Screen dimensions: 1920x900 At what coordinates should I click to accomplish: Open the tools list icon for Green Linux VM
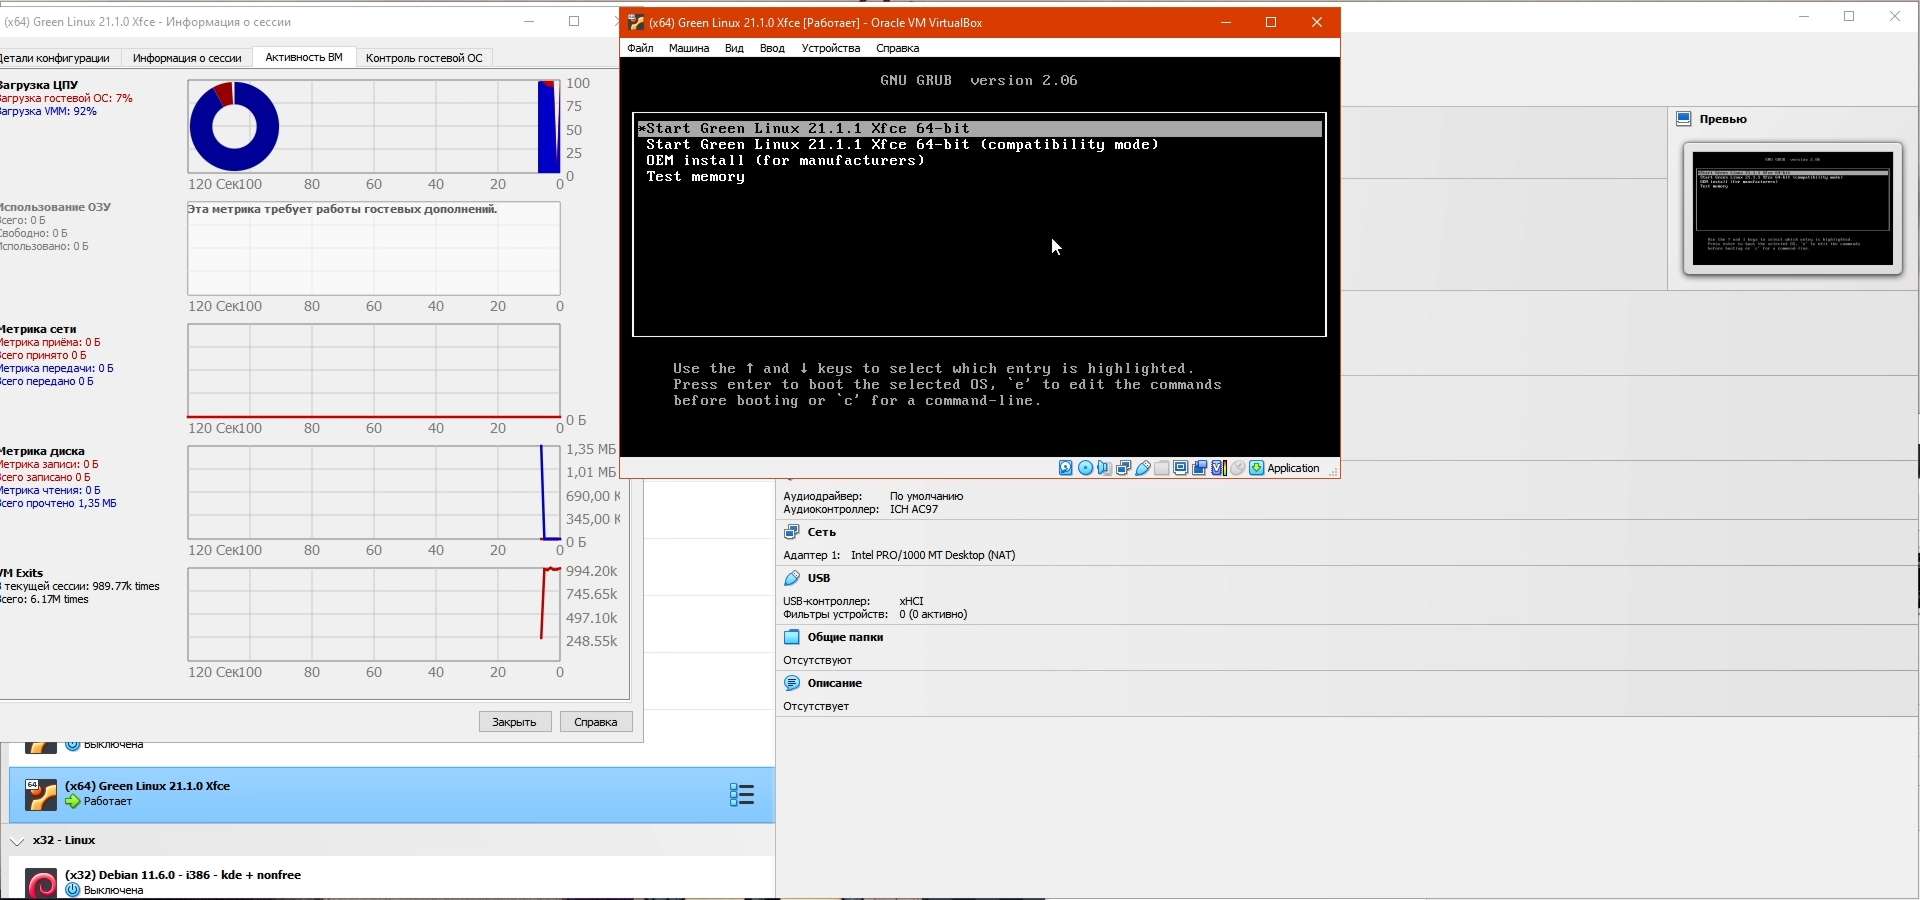click(741, 795)
